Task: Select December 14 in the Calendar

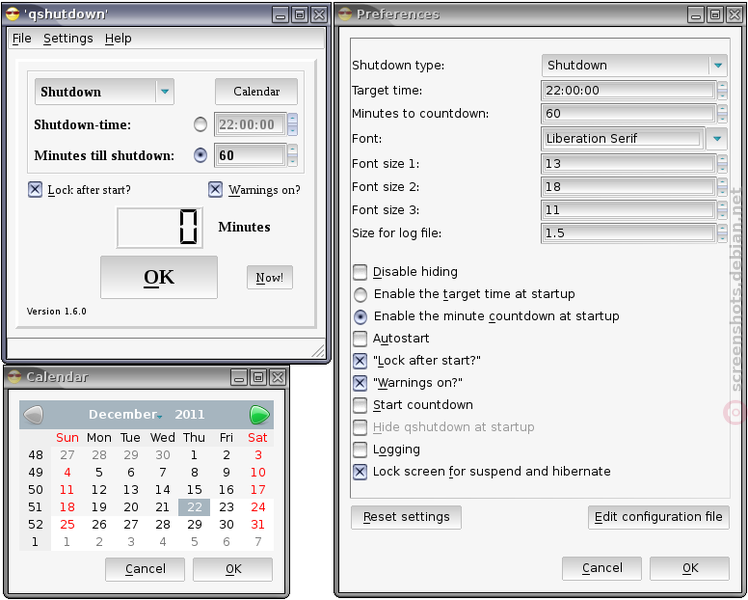Action: [162, 490]
